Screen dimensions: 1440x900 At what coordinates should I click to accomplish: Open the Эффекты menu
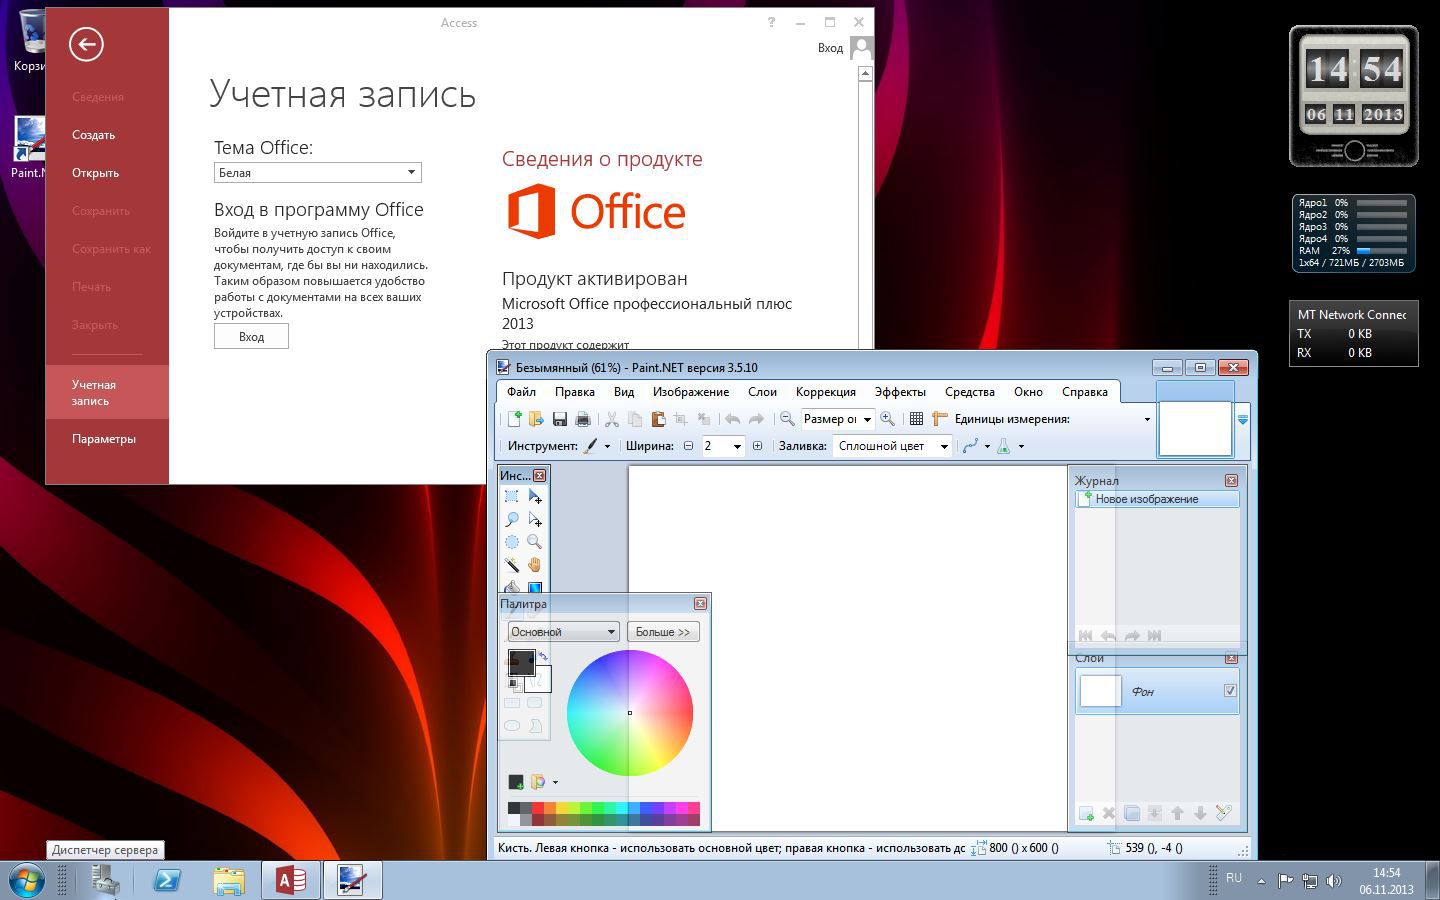[x=900, y=392]
